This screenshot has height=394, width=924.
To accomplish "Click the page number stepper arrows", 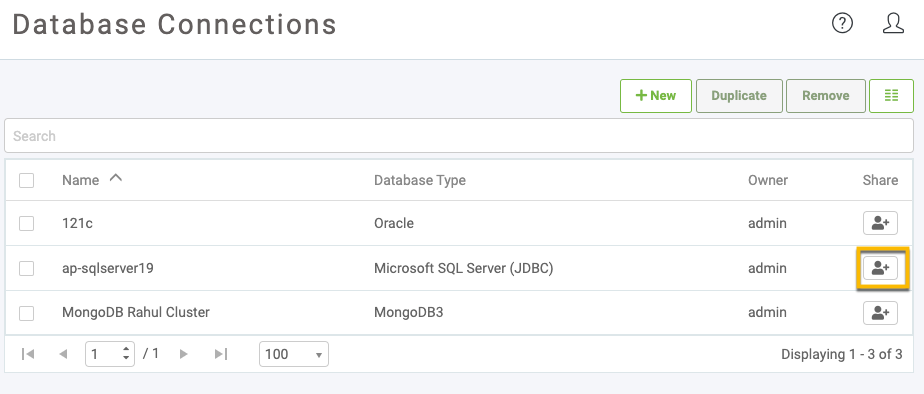I will [x=126, y=354].
